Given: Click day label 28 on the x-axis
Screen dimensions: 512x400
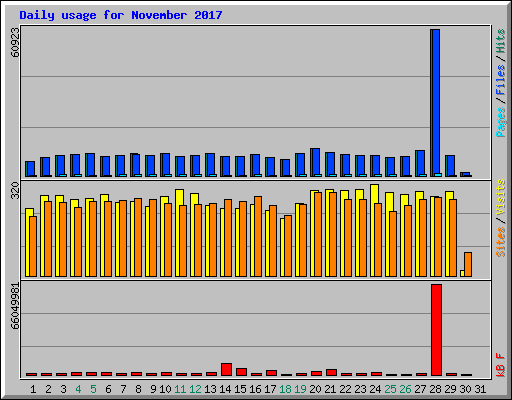Looking at the screenshot, I should (435, 389).
